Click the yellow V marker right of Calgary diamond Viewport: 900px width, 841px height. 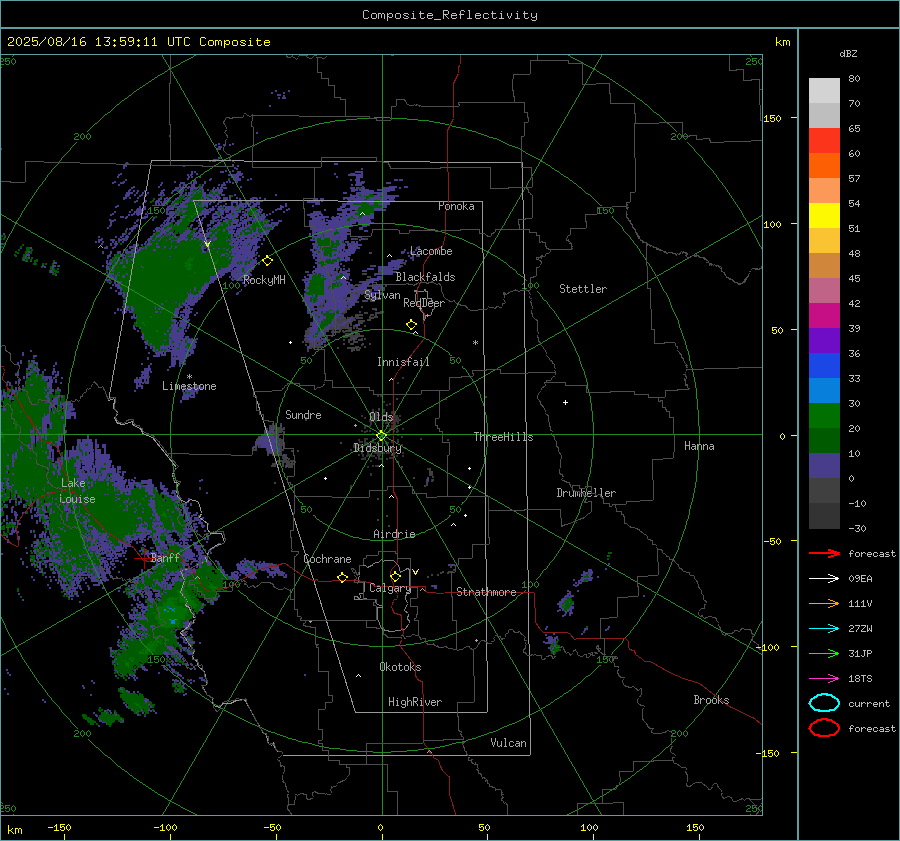point(416,572)
